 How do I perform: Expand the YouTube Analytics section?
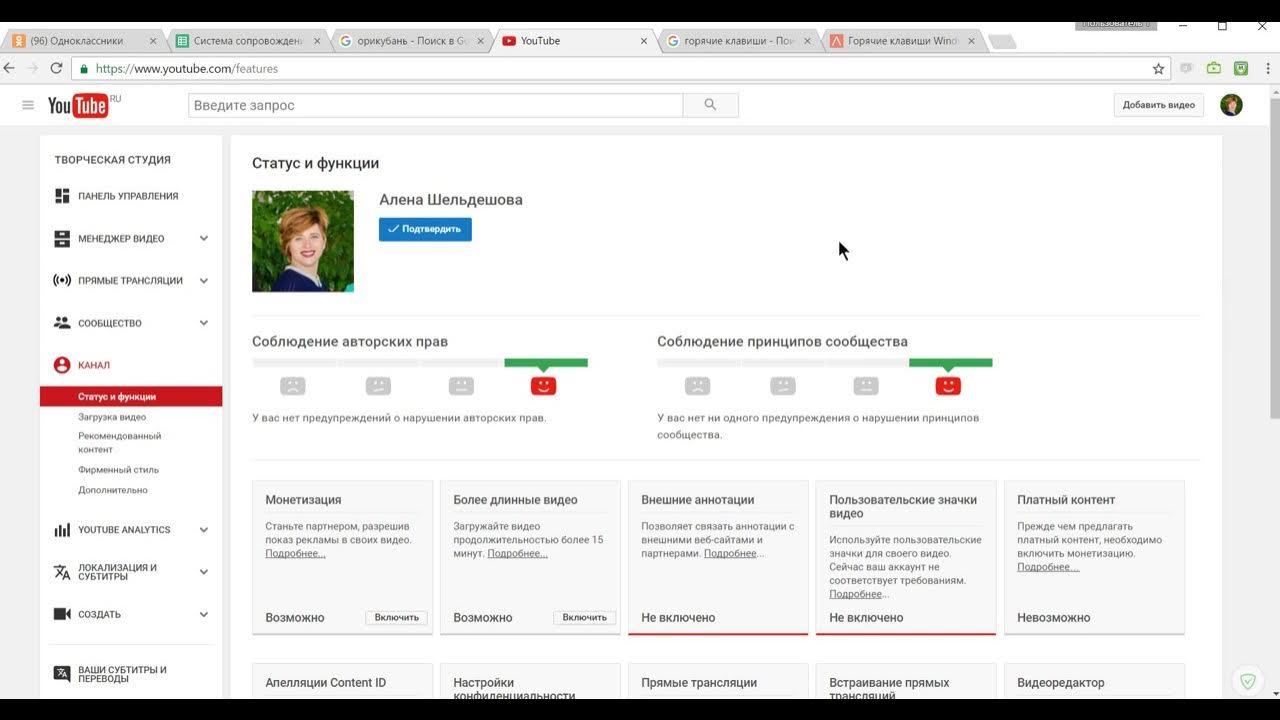tap(204, 530)
